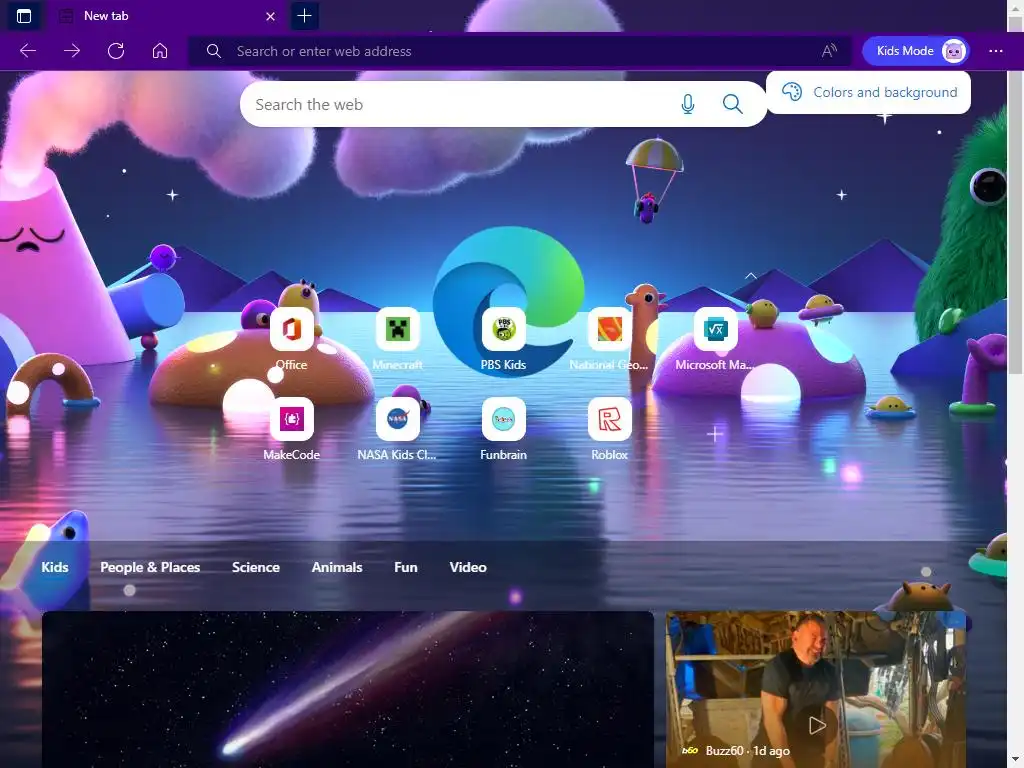
Task: Open the Buzz60 video card
Action: tap(815, 689)
